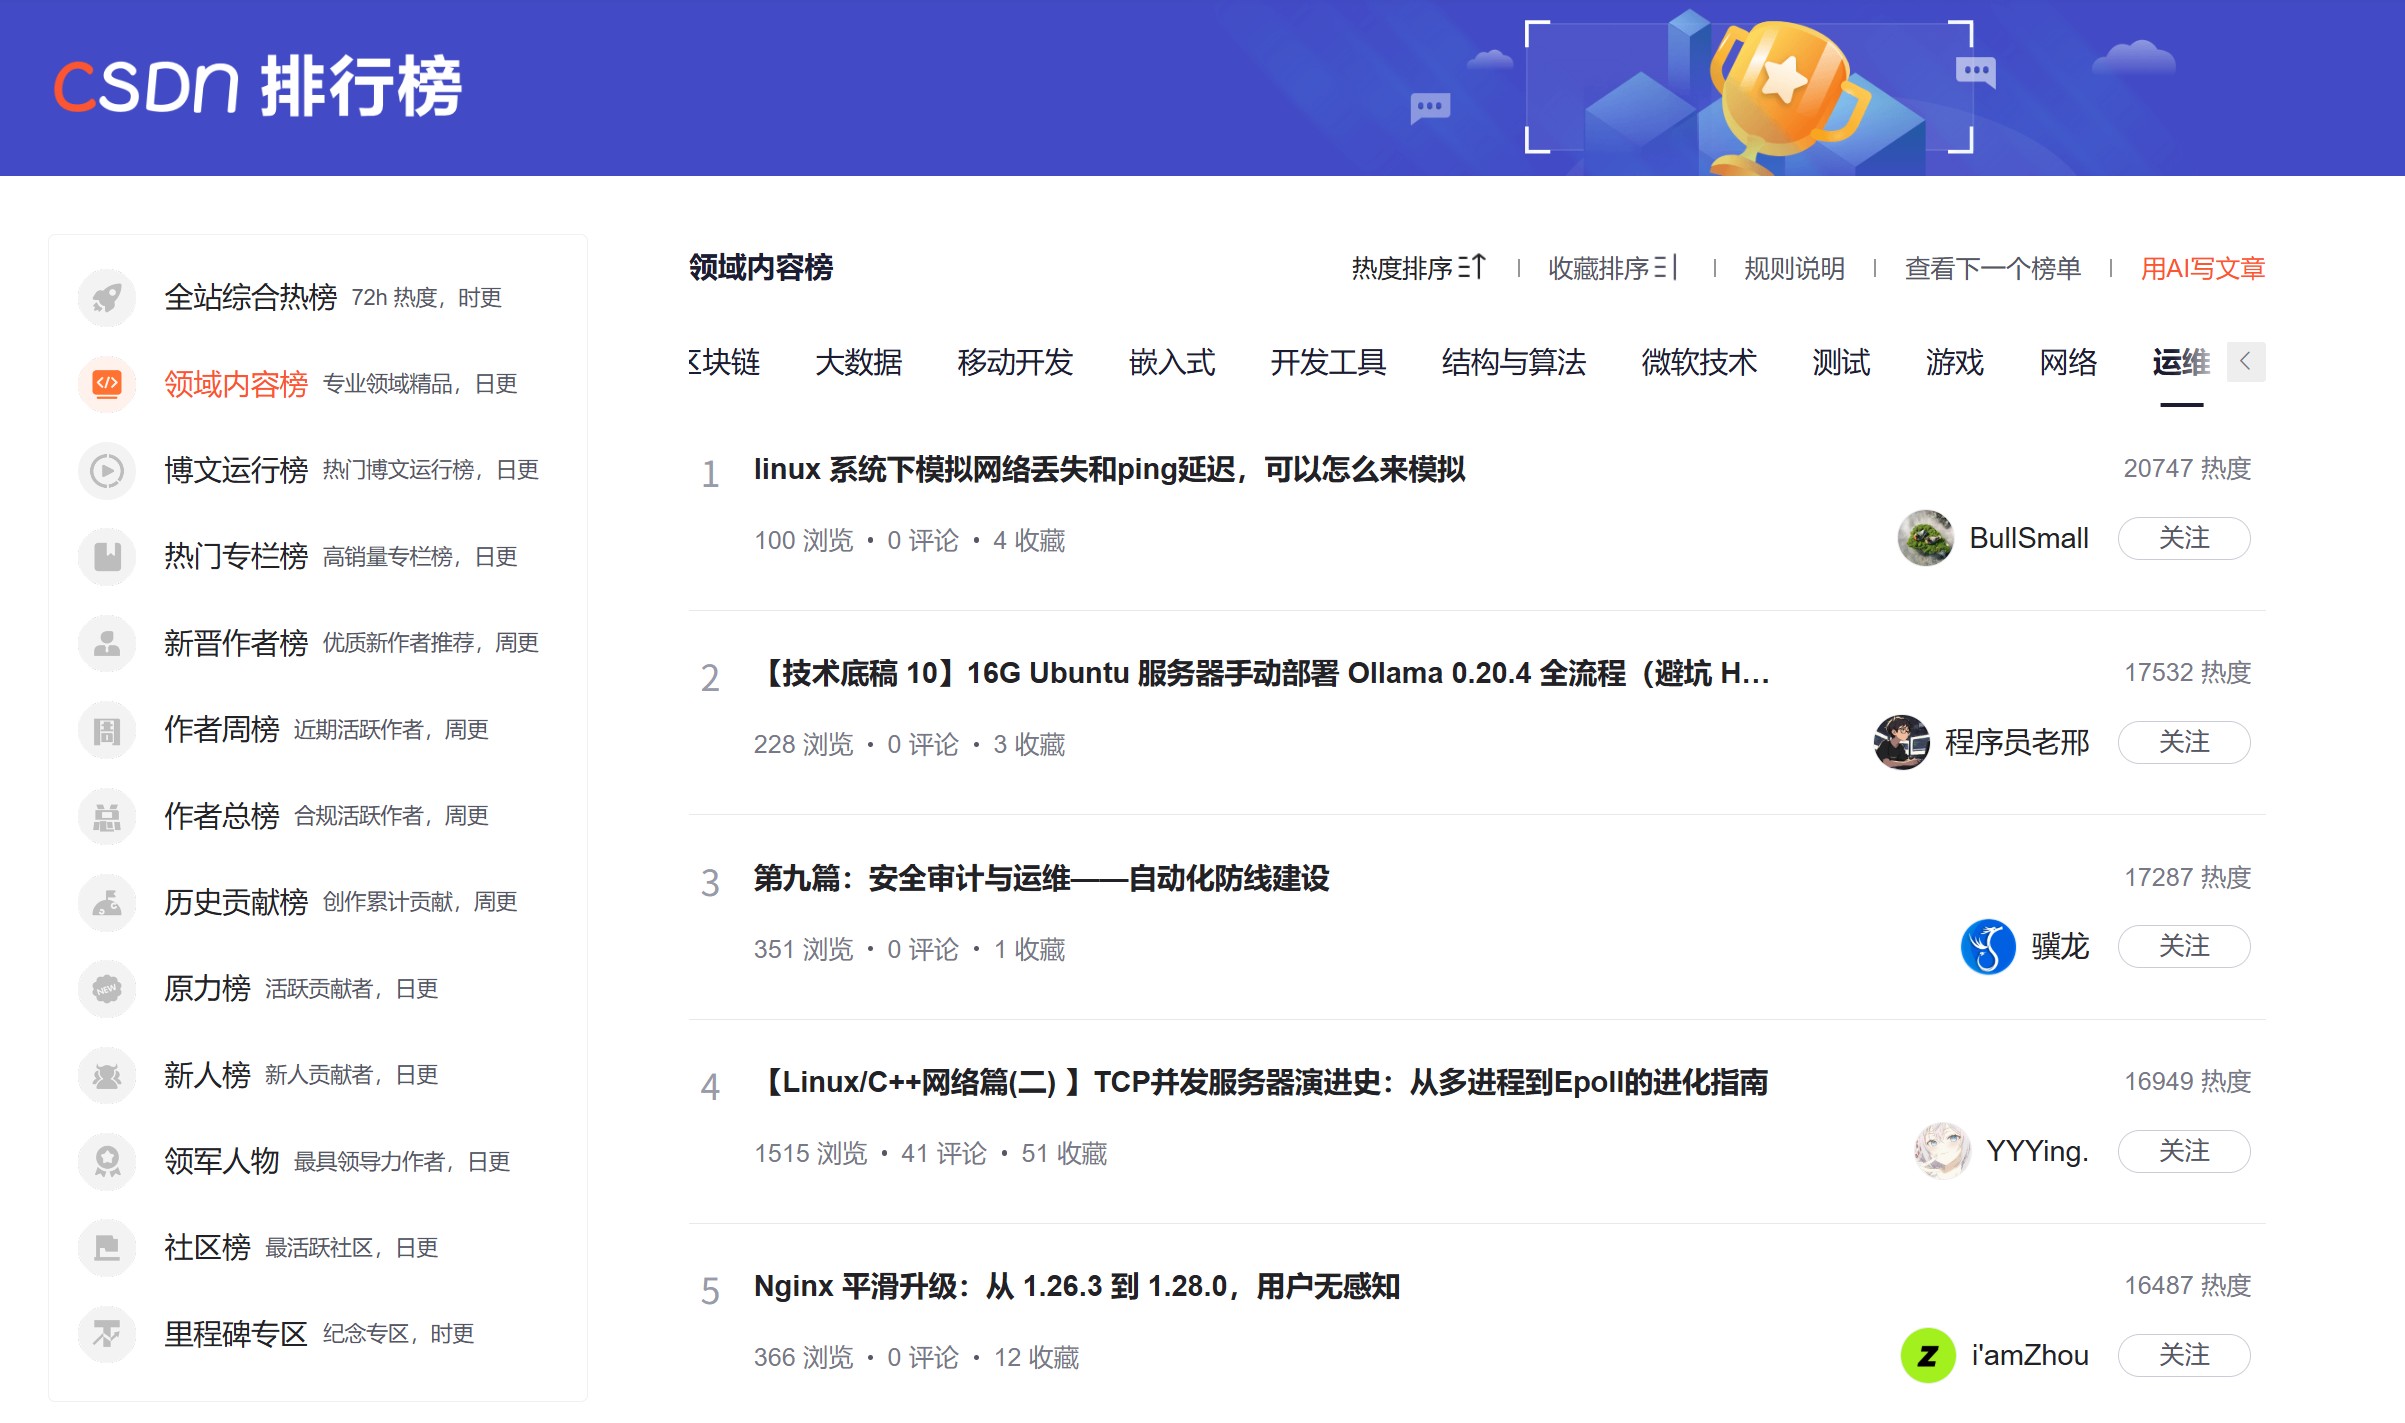Follow YYYing. with the 关注 button
The height and width of the screenshot is (1423, 2405).
2184,1151
